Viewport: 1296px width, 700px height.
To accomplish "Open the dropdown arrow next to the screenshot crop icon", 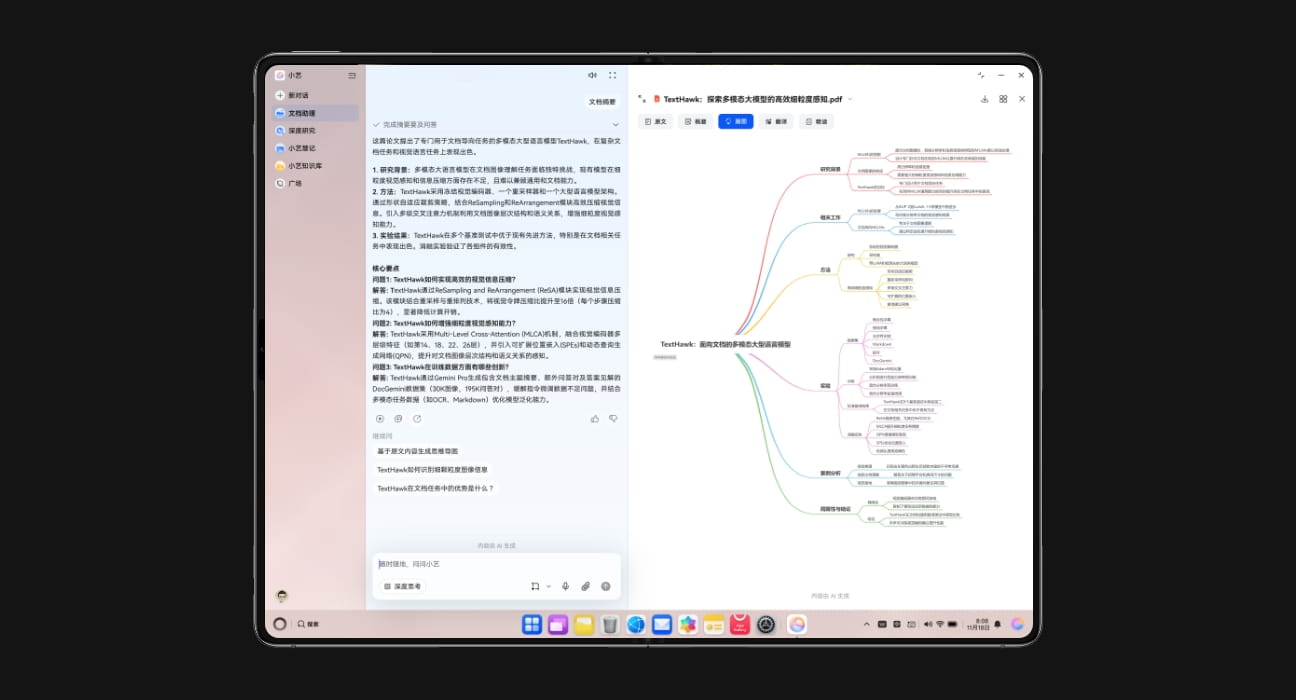I will (548, 586).
